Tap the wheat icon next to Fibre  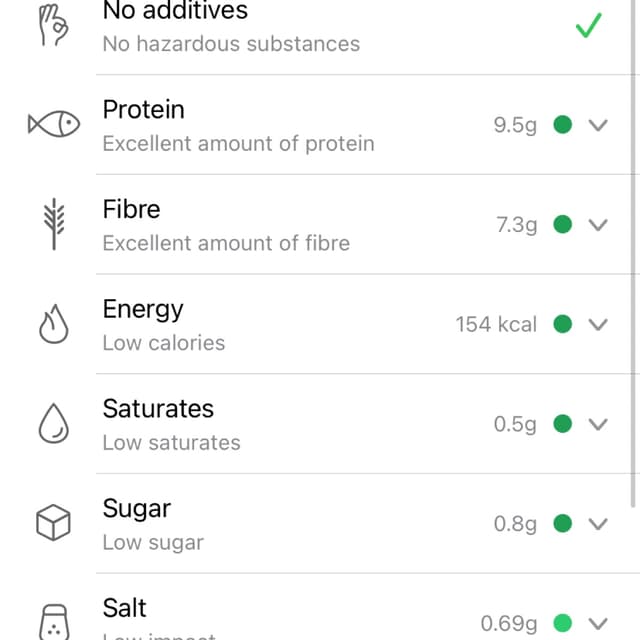(54, 224)
